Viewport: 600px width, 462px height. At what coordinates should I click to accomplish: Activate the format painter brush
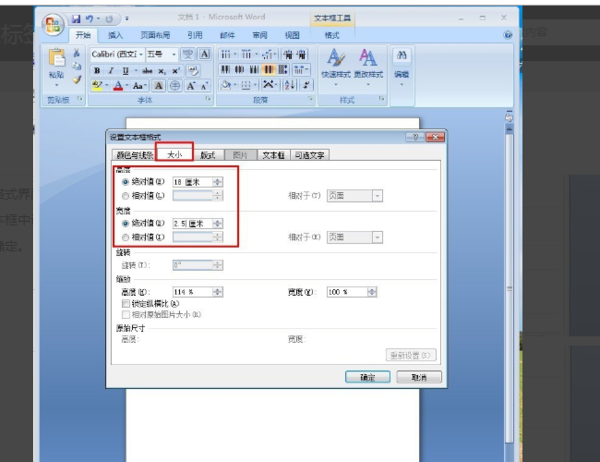coord(77,79)
